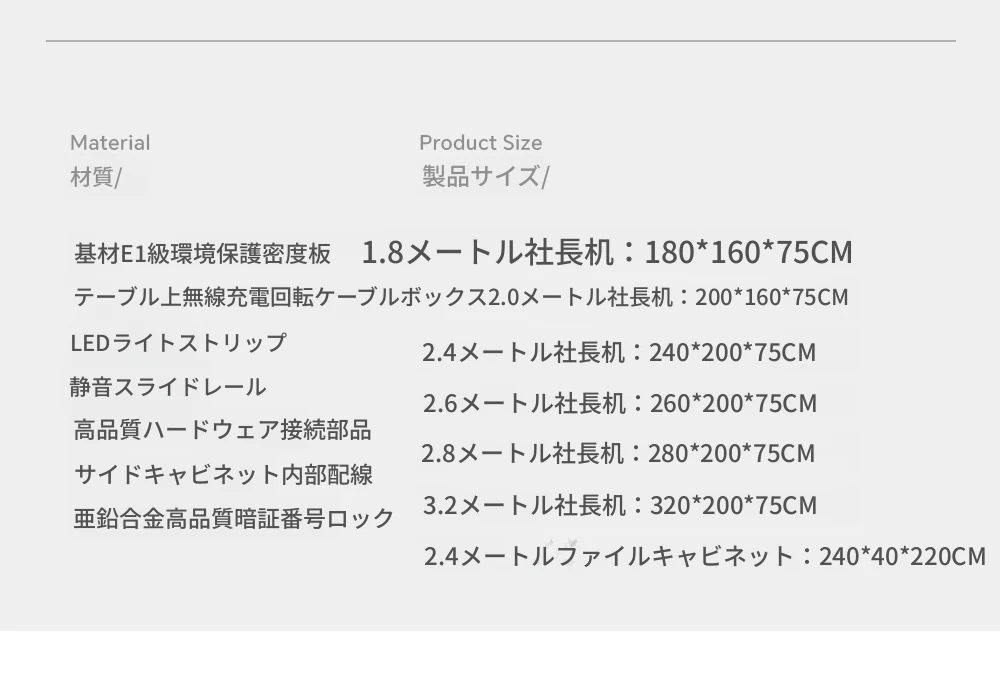
Task: Click the Material heading
Action: (x=110, y=143)
